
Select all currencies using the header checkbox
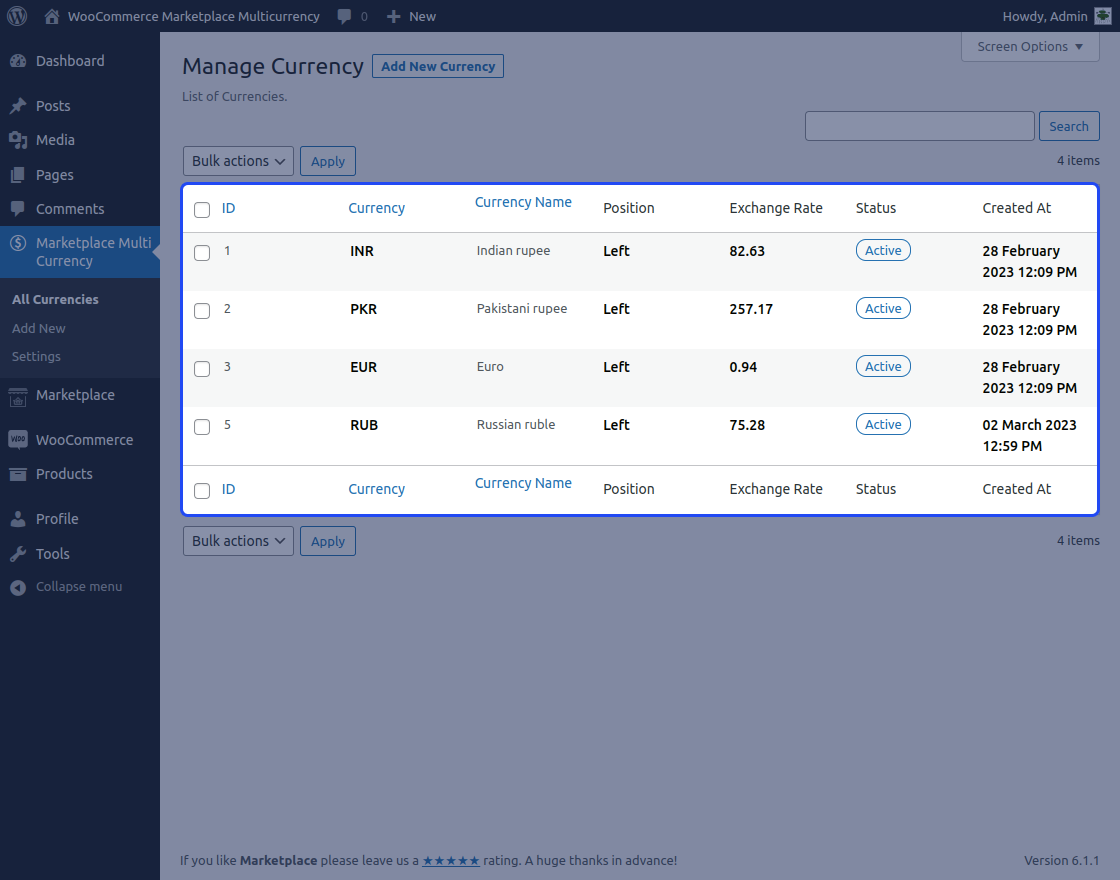202,208
